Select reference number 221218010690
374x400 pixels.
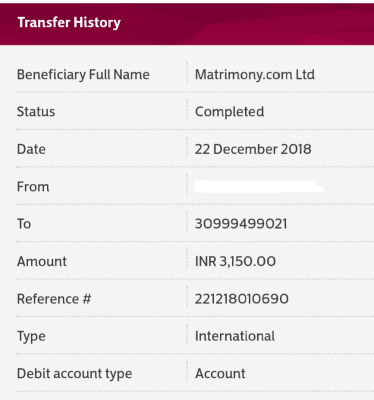pos(242,299)
